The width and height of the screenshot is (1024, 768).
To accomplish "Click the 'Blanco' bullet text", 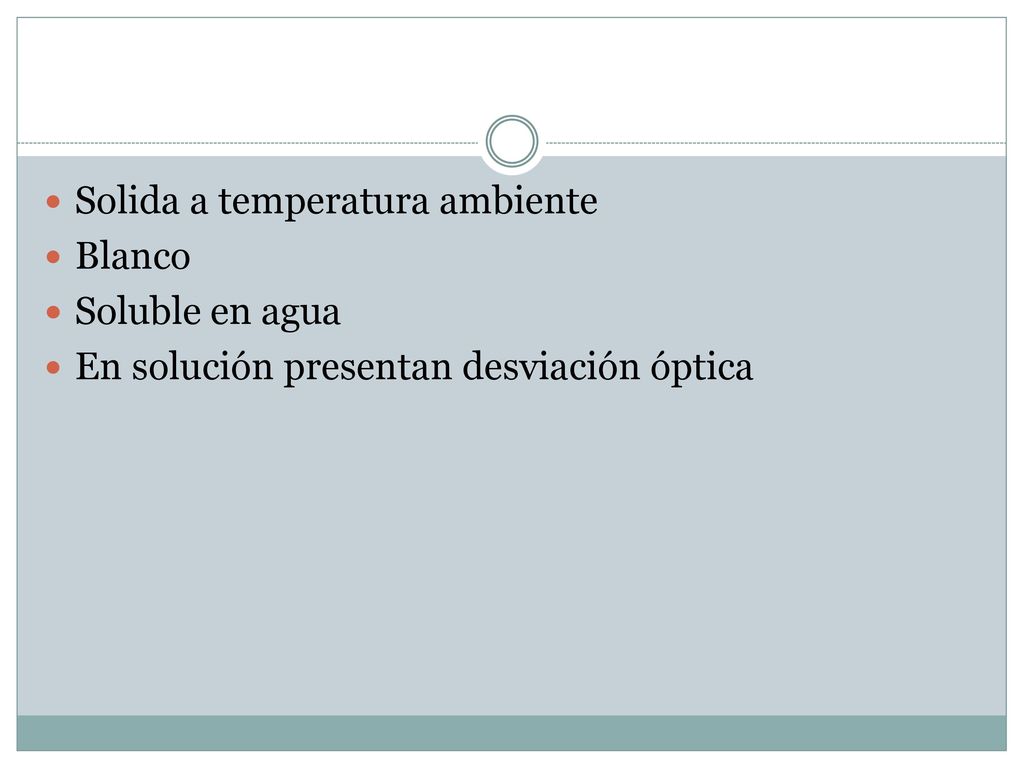I will 133,256.
